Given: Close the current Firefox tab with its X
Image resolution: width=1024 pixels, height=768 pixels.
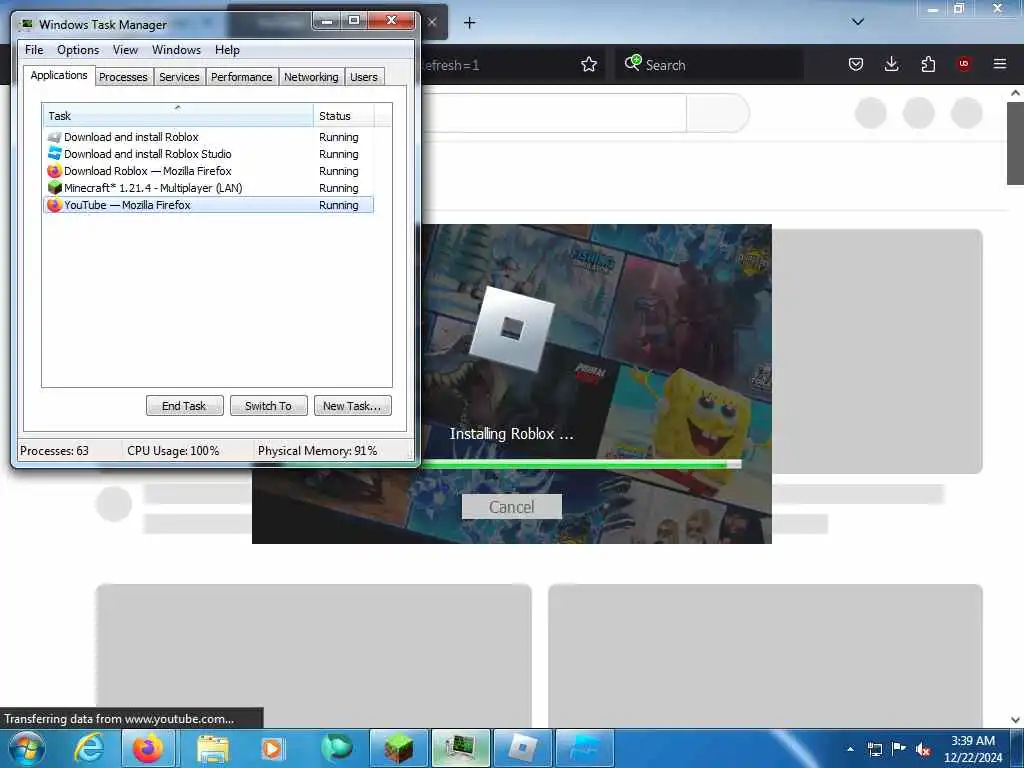Looking at the screenshot, I should point(432,22).
